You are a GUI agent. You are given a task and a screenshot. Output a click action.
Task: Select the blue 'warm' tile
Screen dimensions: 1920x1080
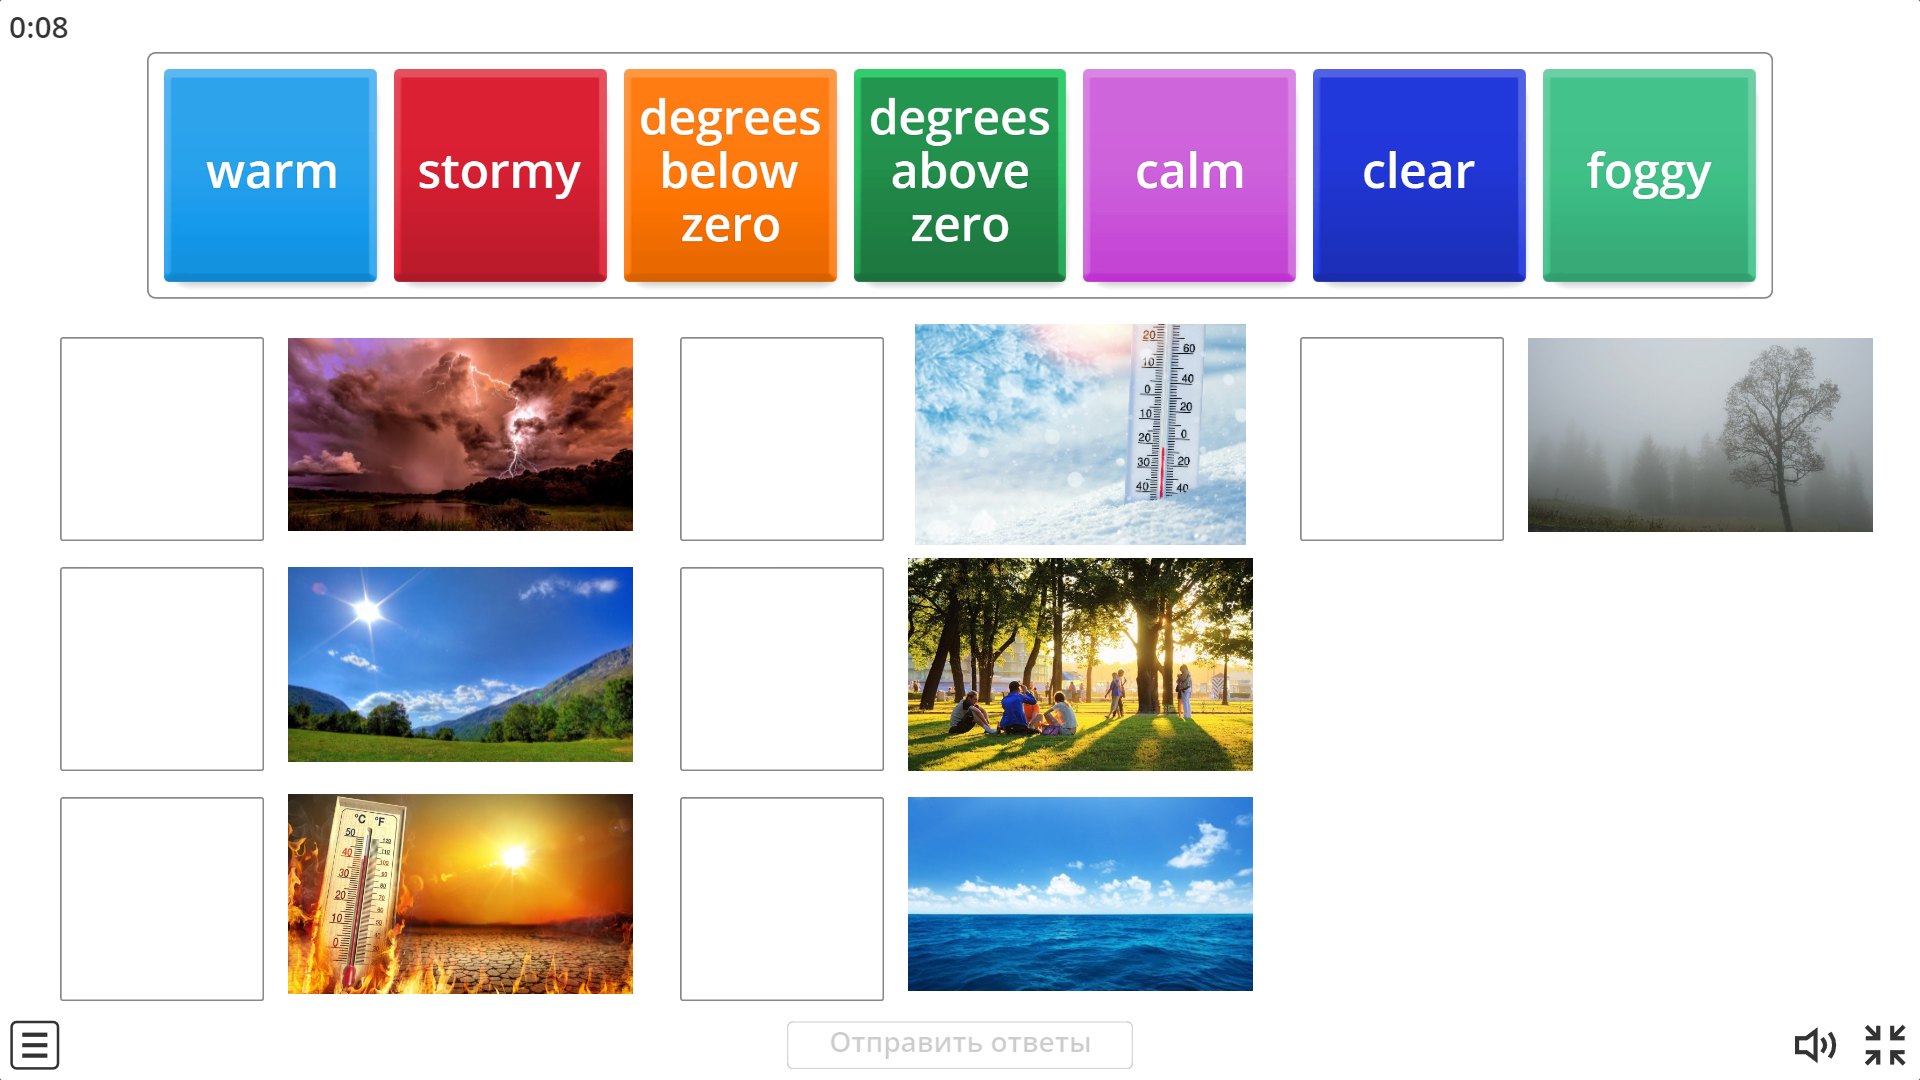pyautogui.click(x=270, y=175)
